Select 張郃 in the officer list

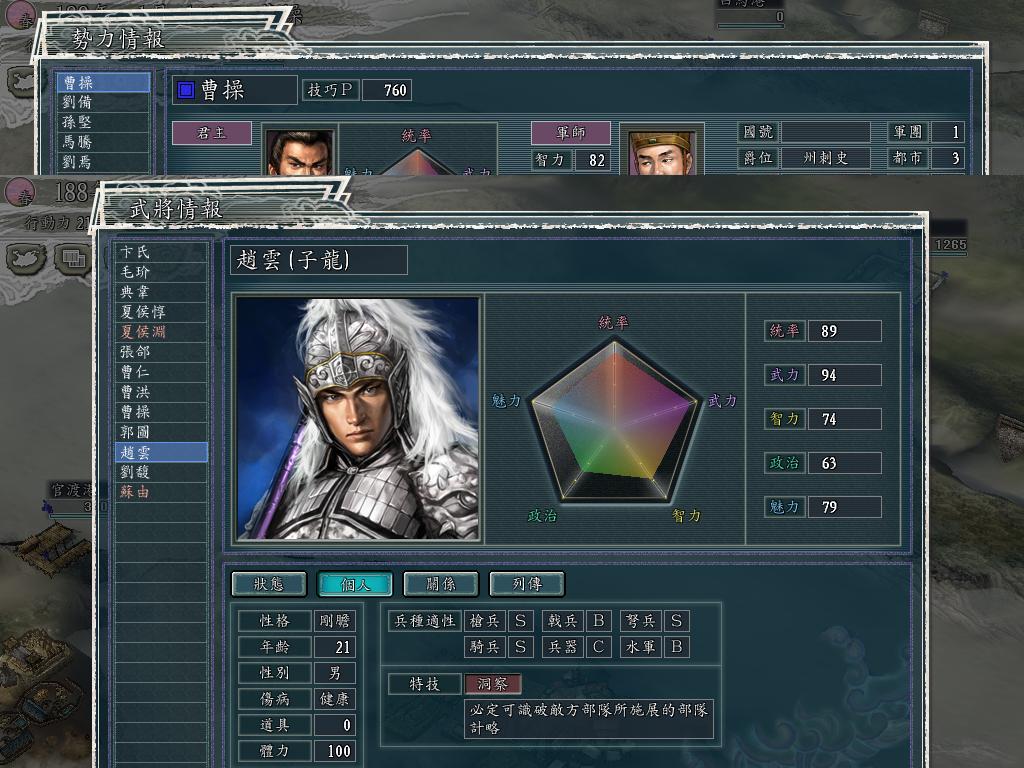click(x=161, y=352)
